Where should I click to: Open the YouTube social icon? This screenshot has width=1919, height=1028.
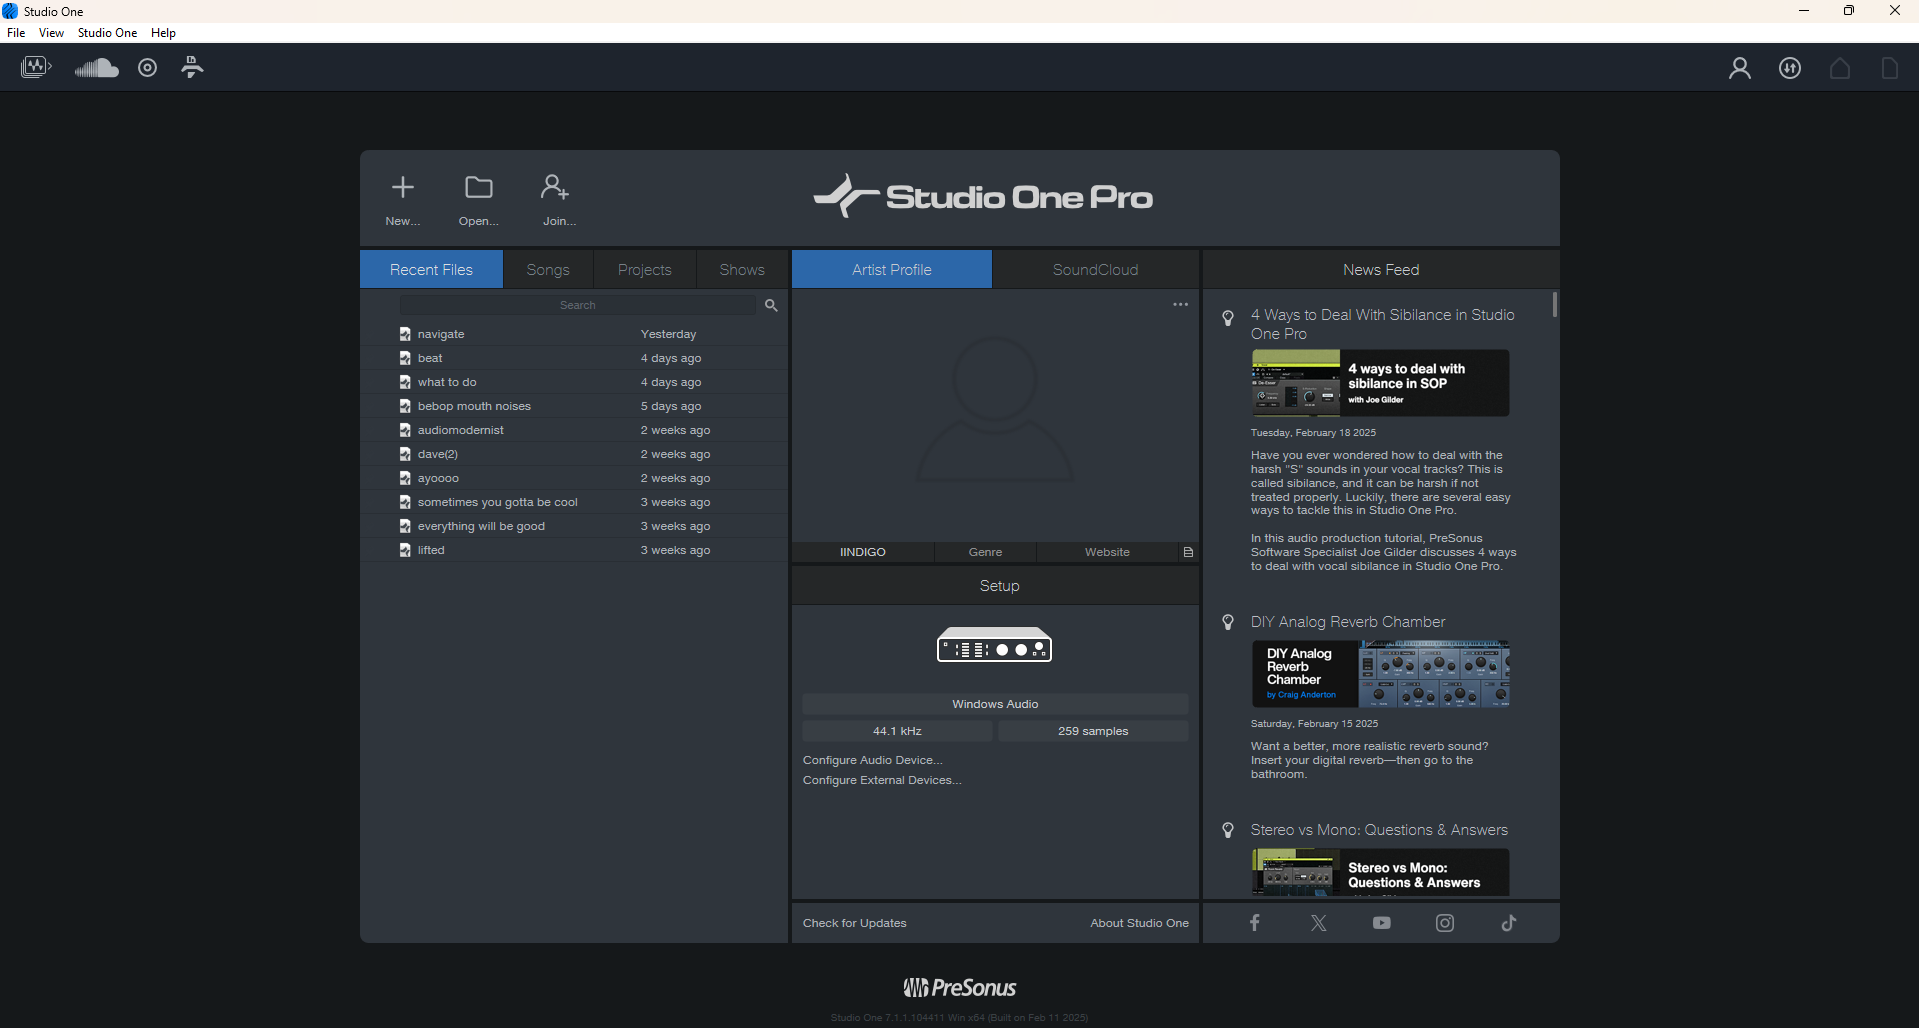tap(1382, 923)
